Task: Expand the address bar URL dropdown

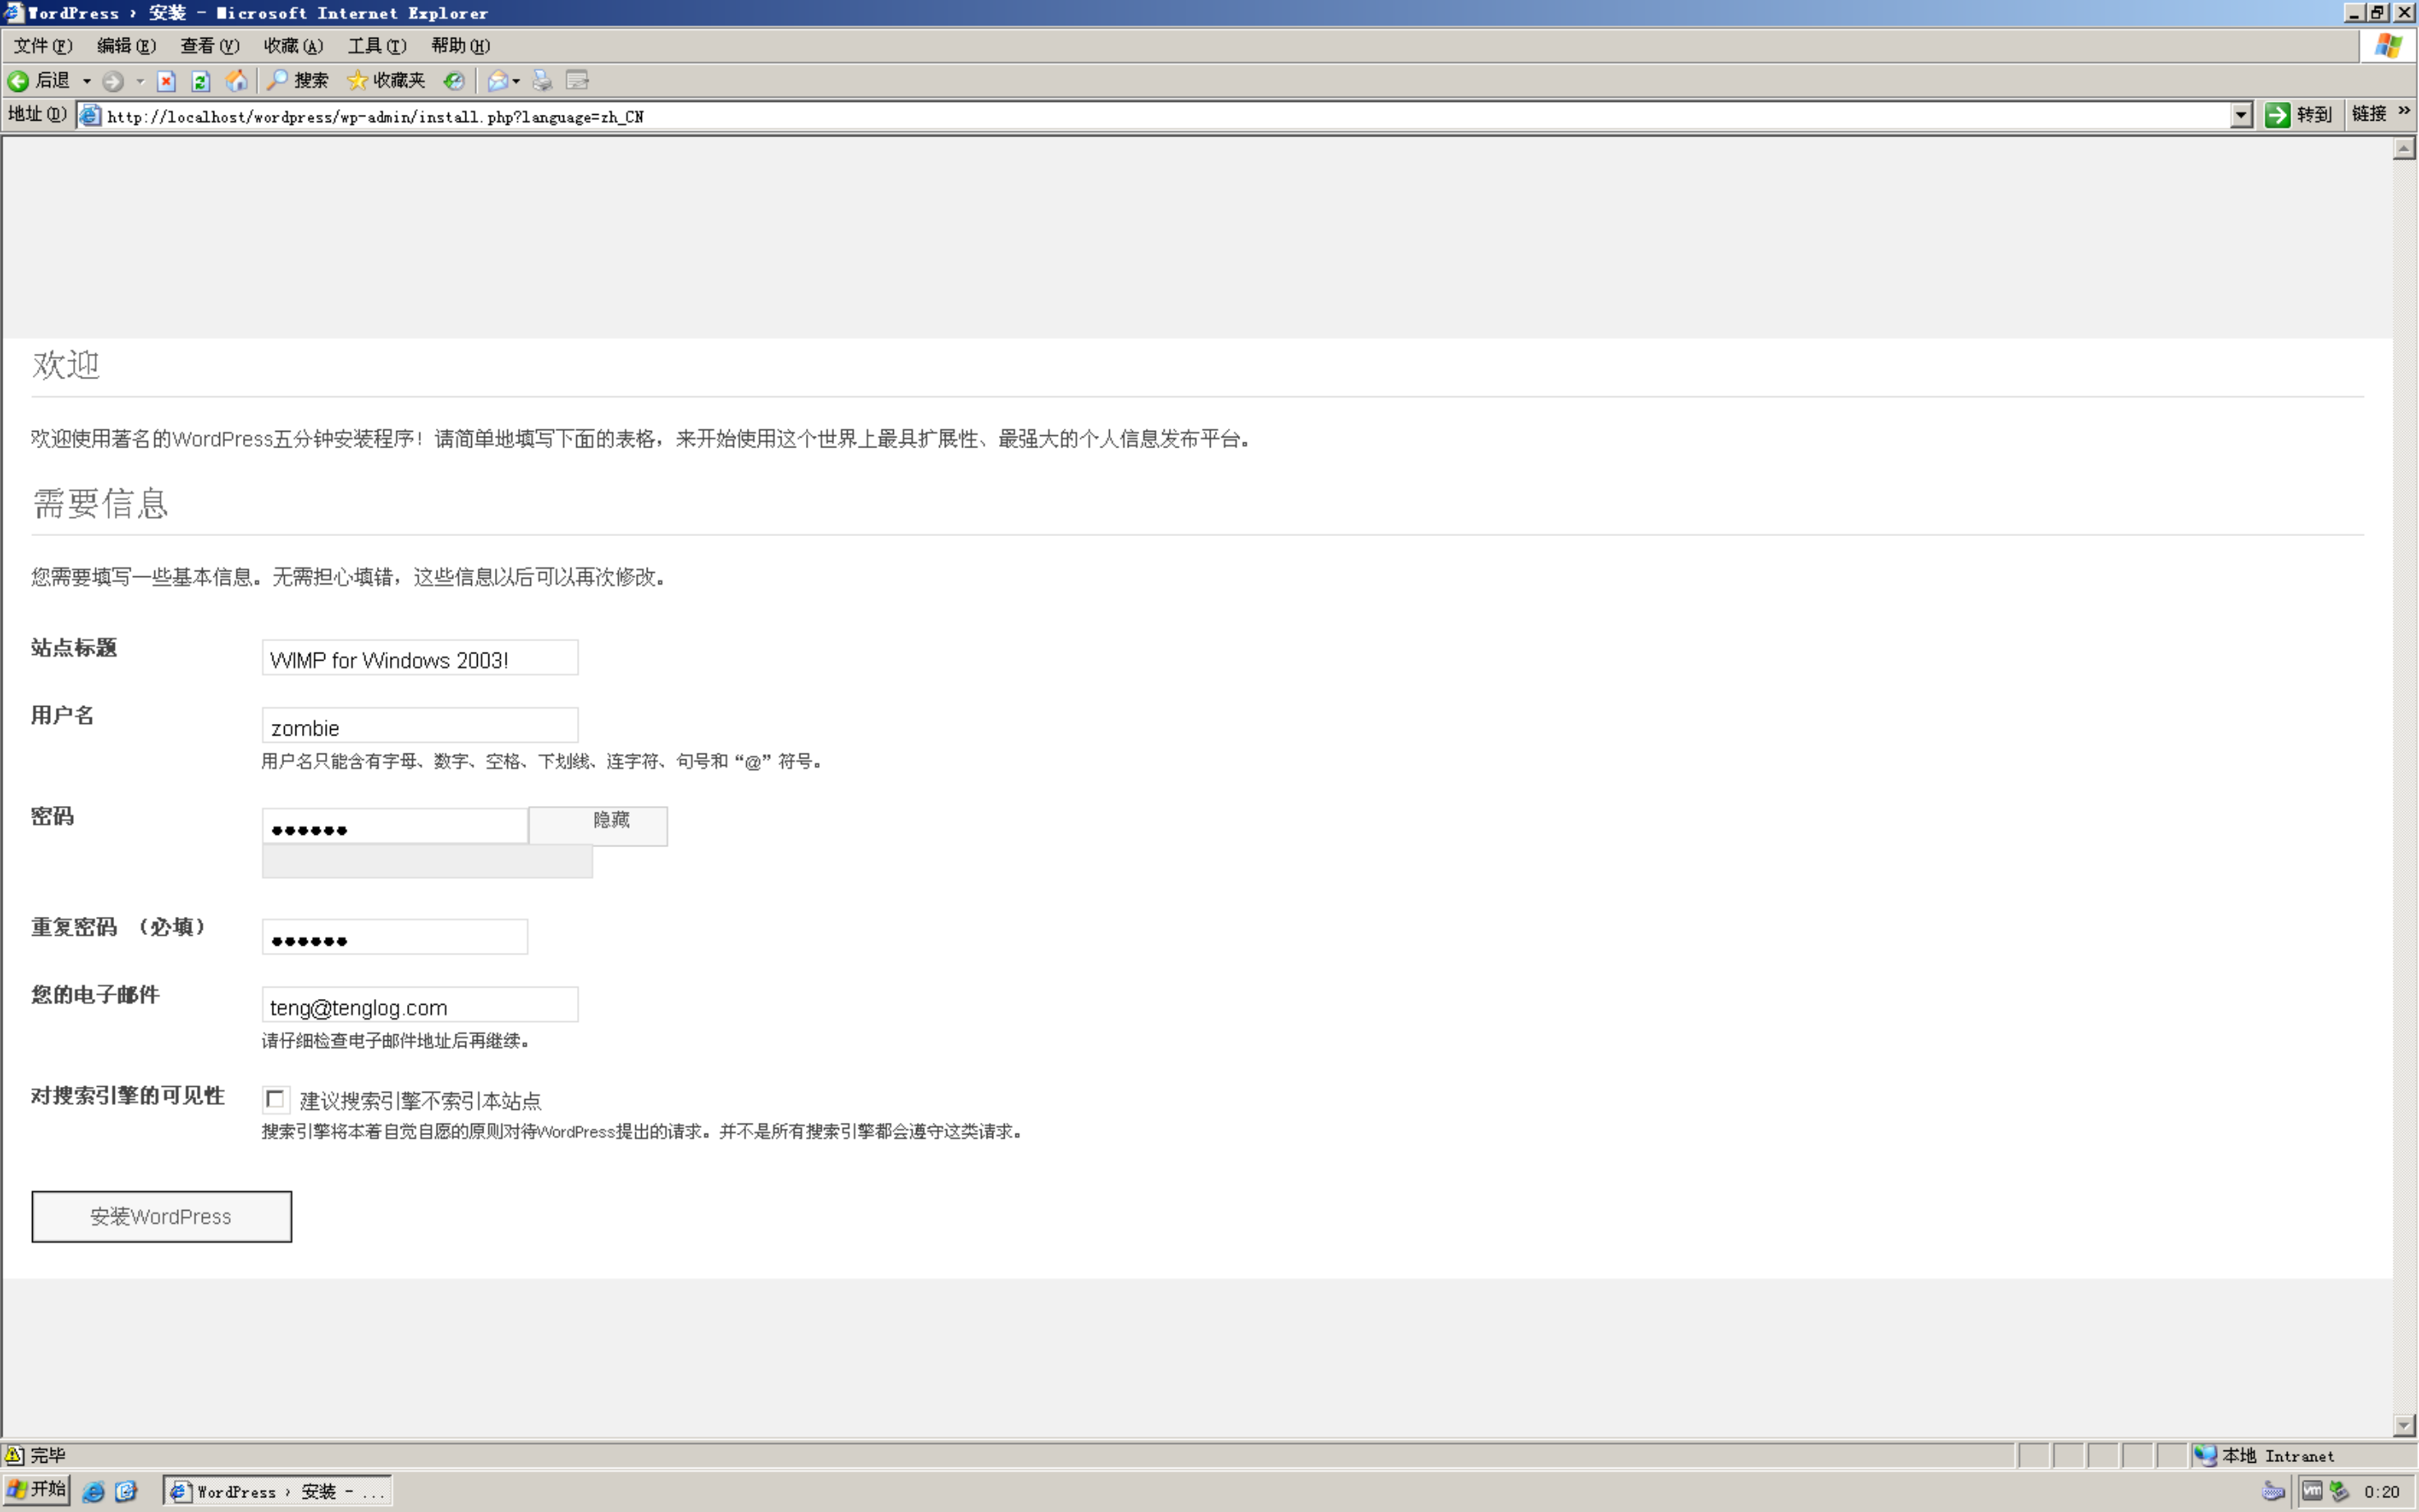Action: pos(2241,115)
